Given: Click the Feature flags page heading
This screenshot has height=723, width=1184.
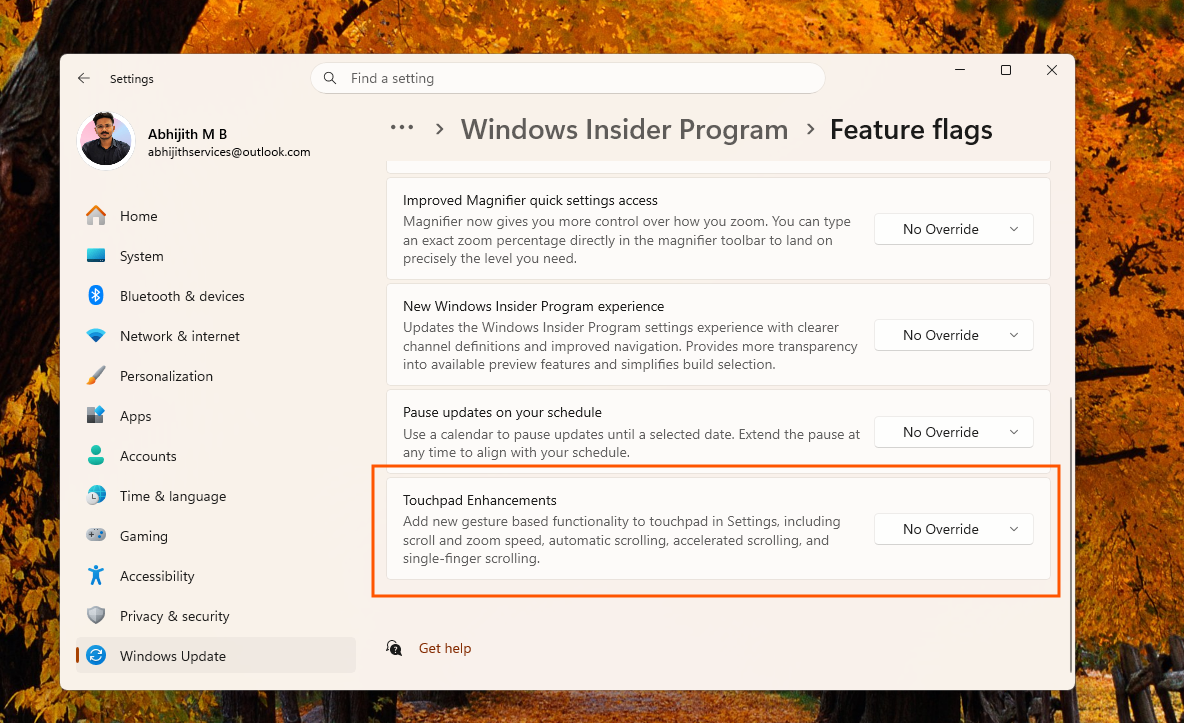Looking at the screenshot, I should (x=911, y=130).
